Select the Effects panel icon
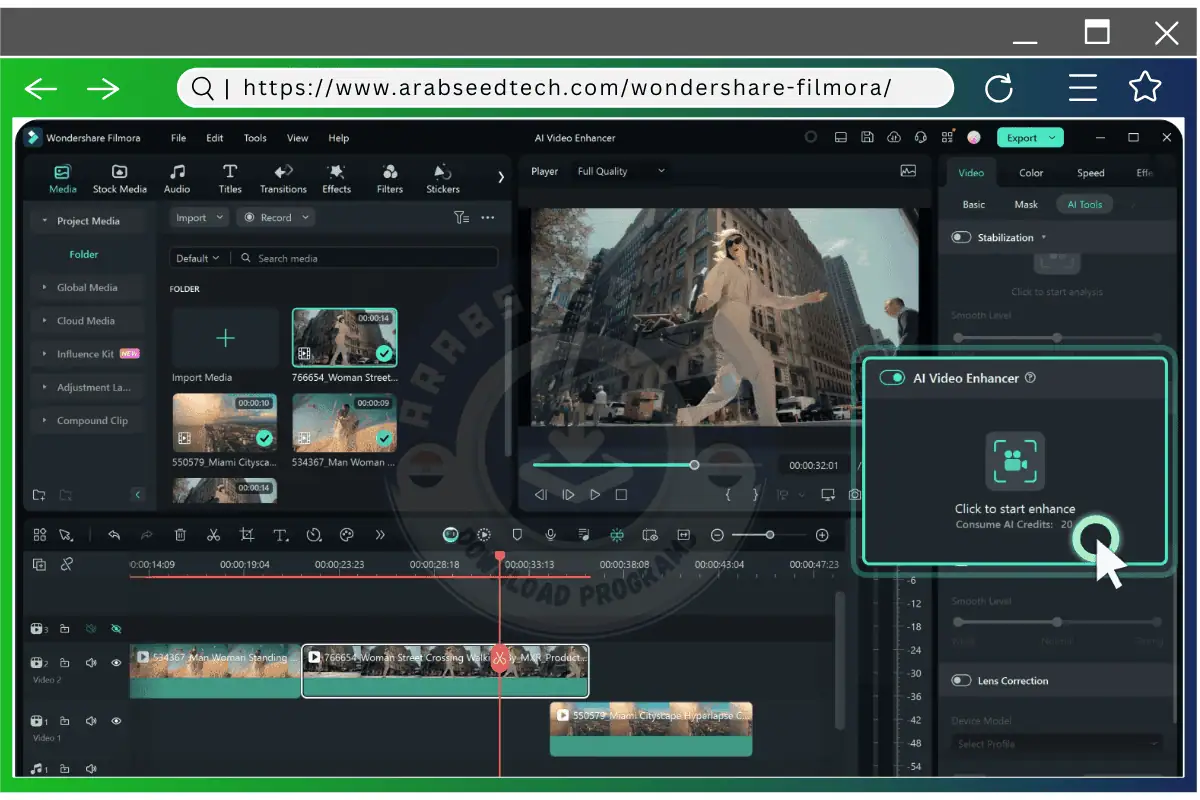This screenshot has height=800, width=1200. 336,177
